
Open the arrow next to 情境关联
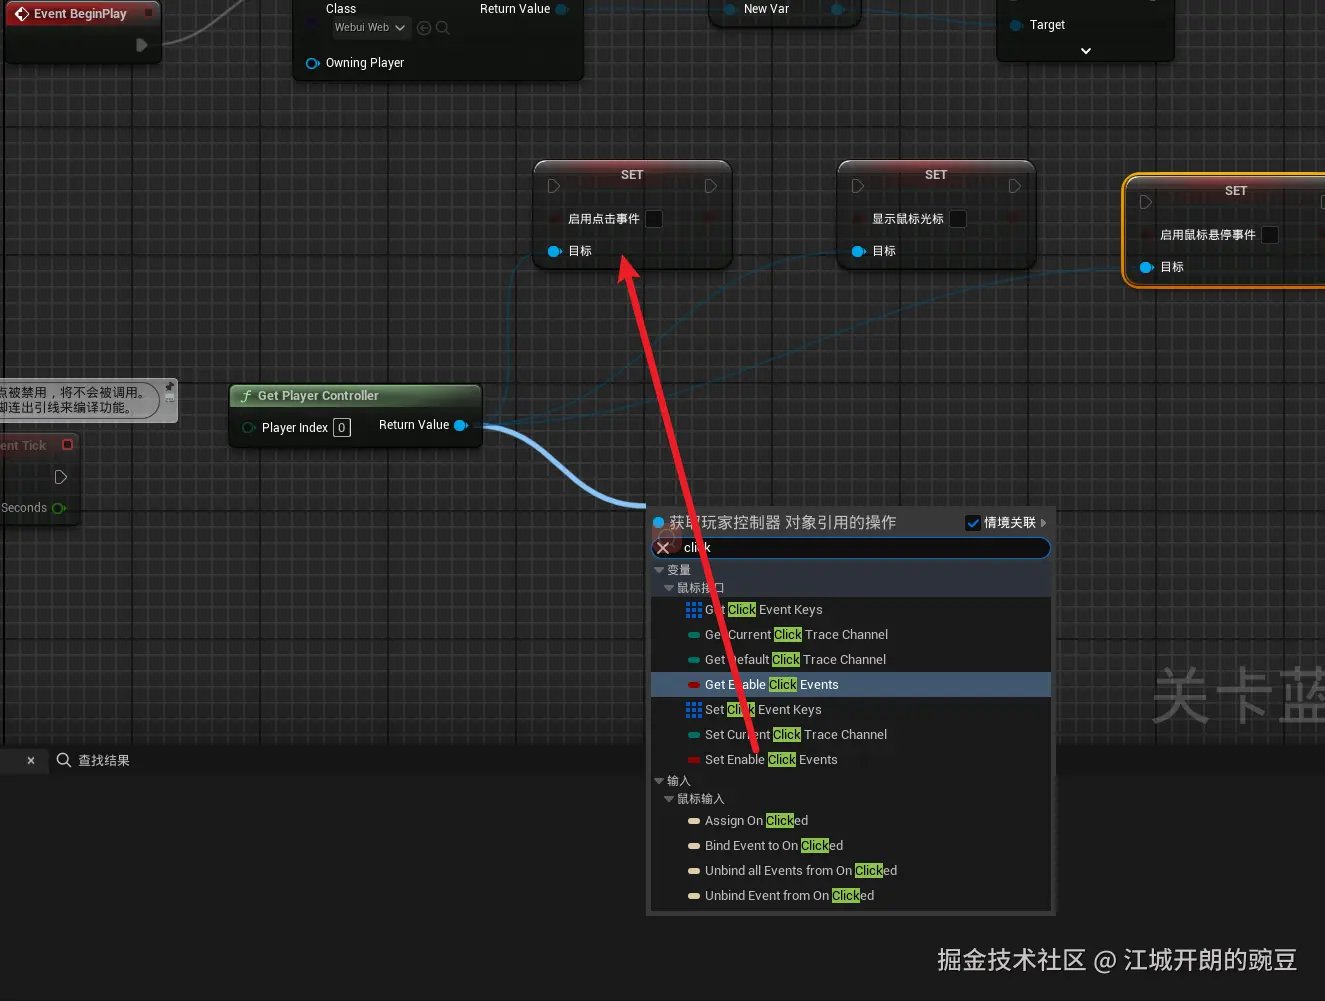[1043, 523]
